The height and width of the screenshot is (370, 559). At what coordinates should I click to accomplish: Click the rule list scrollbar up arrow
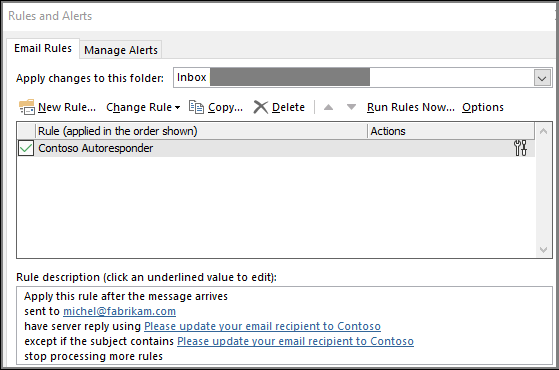pos(543,131)
